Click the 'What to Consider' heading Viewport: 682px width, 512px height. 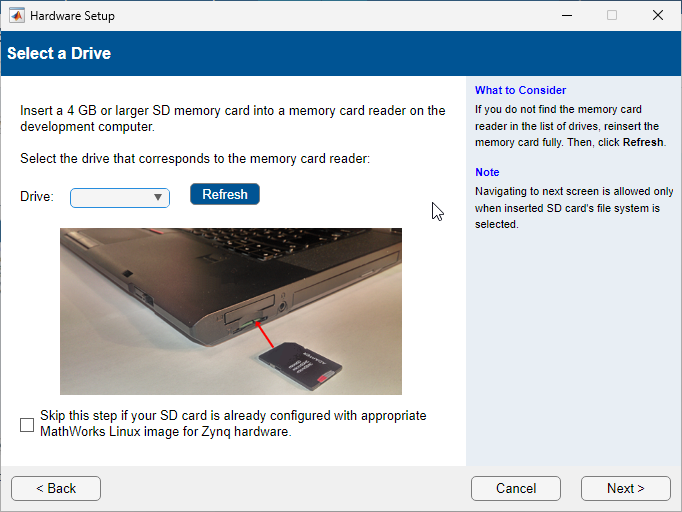coord(520,90)
